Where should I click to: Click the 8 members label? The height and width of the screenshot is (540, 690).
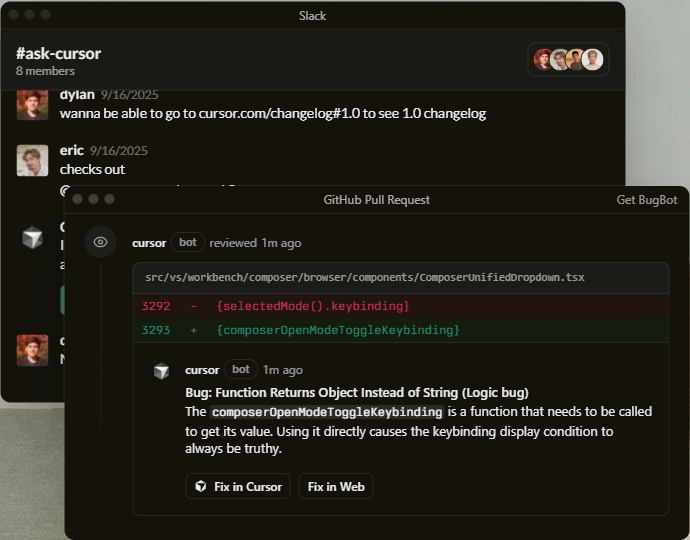pyautogui.click(x=45, y=71)
